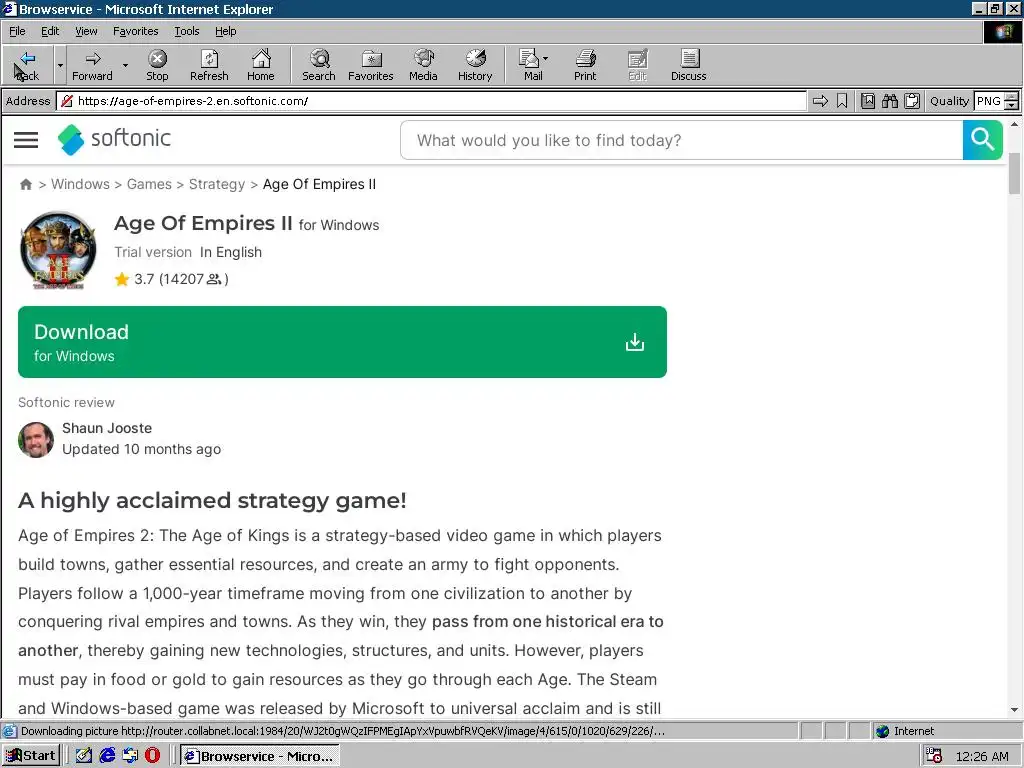Open the Forward history dropdown arrow
The width and height of the screenshot is (1024, 768).
point(125,65)
